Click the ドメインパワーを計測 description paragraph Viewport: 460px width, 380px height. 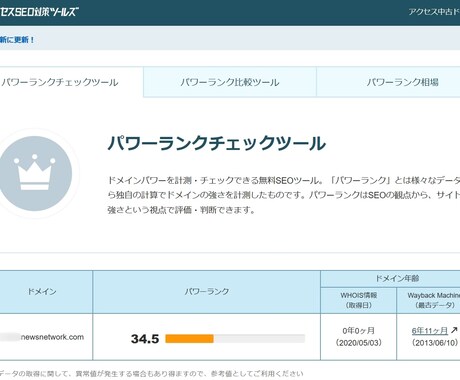[x=284, y=195]
